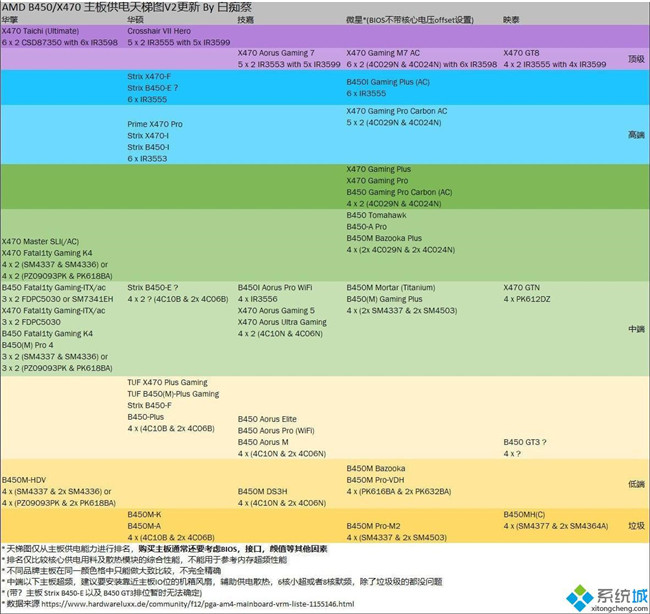Click 'X470 Aorus Ultra Gaming' entry

pyautogui.click(x=282, y=322)
